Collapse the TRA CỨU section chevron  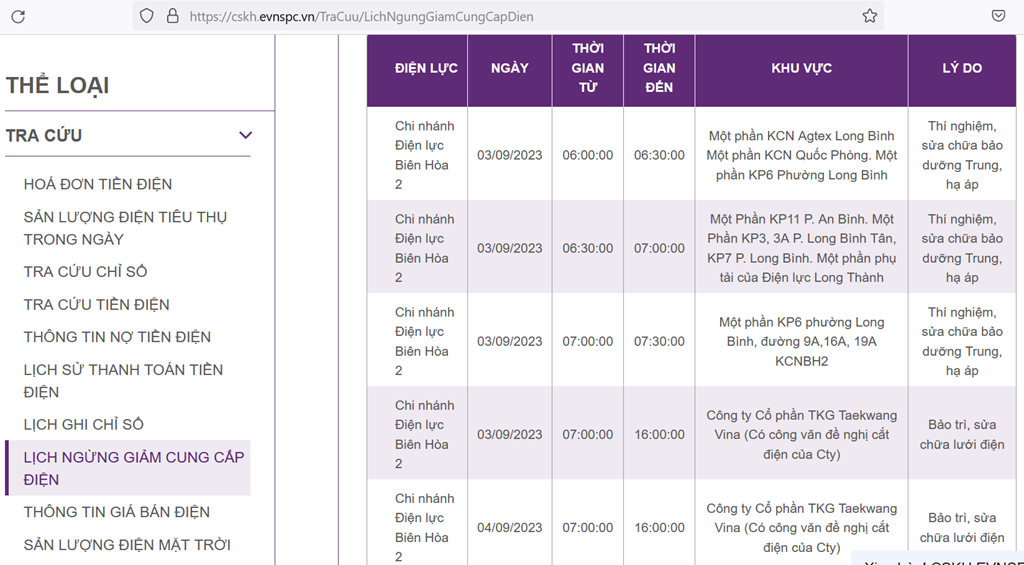(245, 135)
